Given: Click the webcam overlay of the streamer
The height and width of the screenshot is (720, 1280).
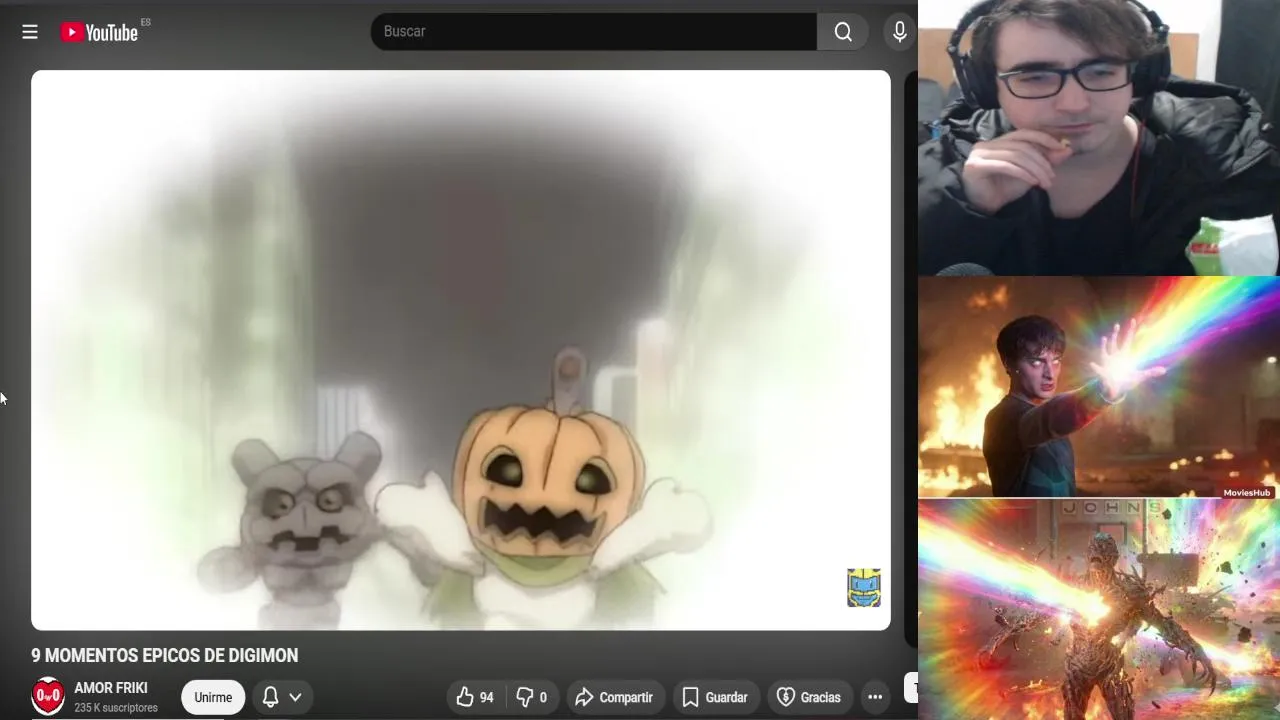Looking at the screenshot, I should [x=1098, y=138].
